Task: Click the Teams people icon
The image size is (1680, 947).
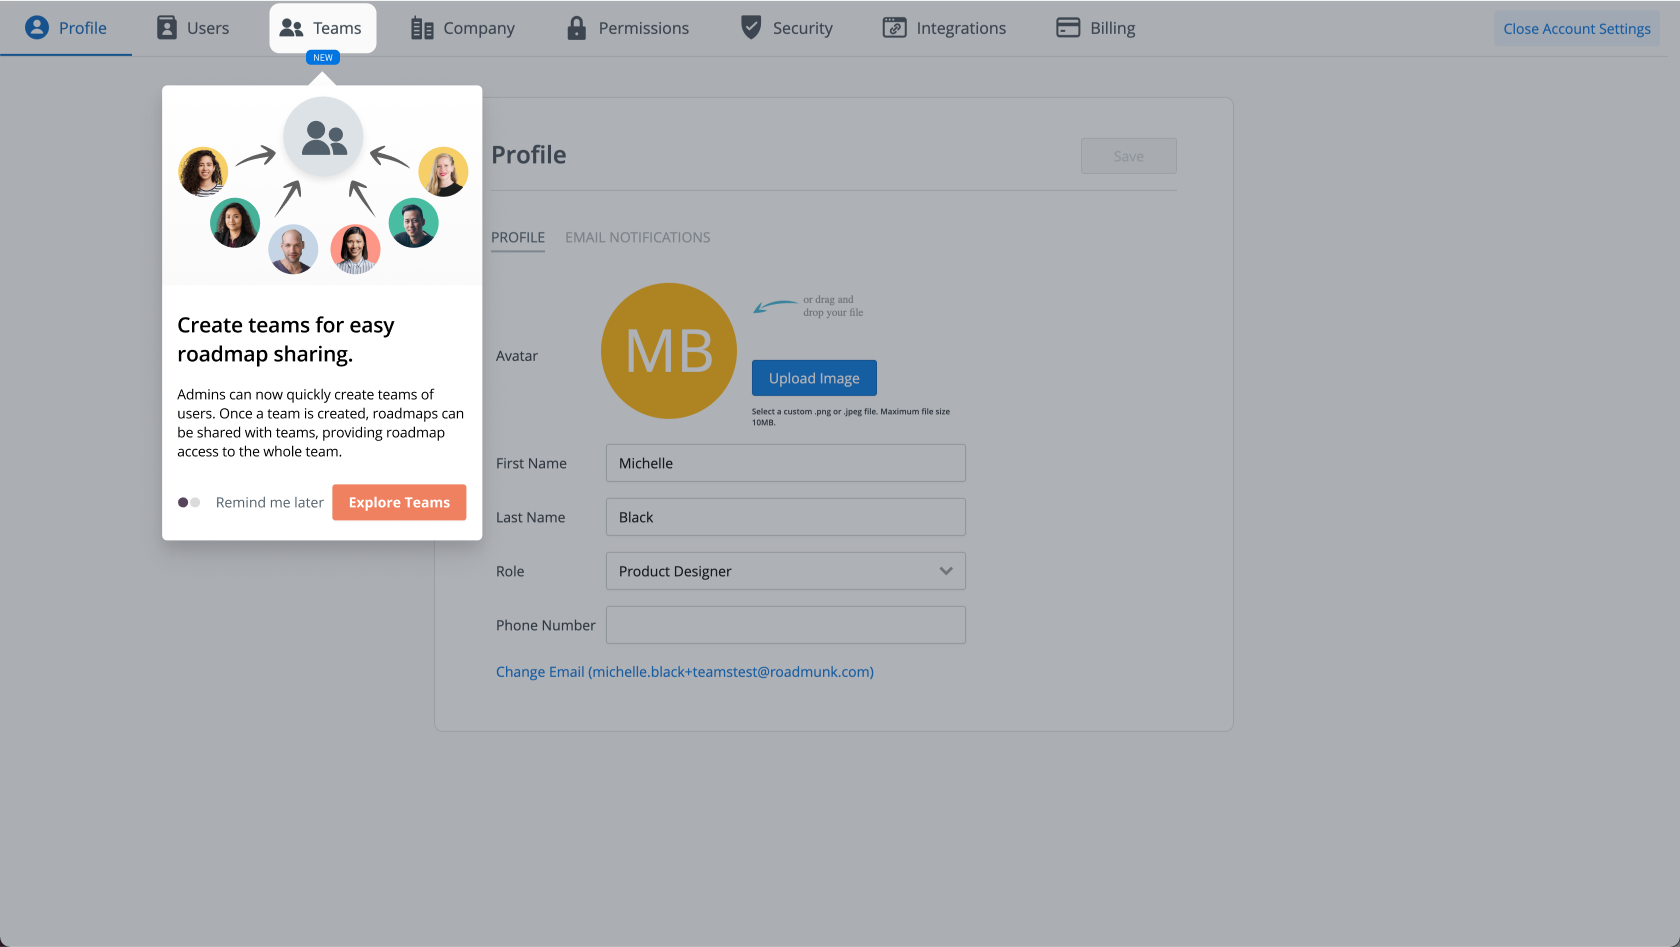Action: pyautogui.click(x=291, y=28)
